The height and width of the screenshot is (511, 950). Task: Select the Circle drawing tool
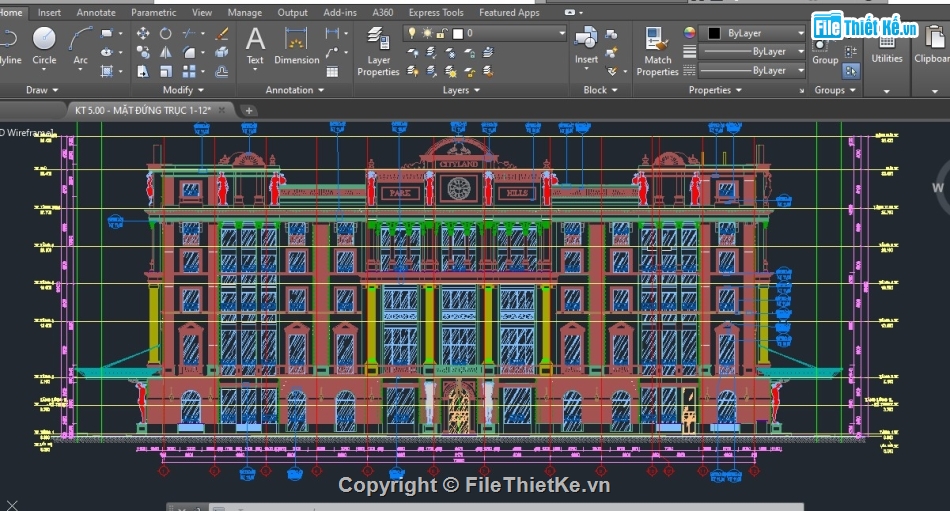tap(44, 45)
